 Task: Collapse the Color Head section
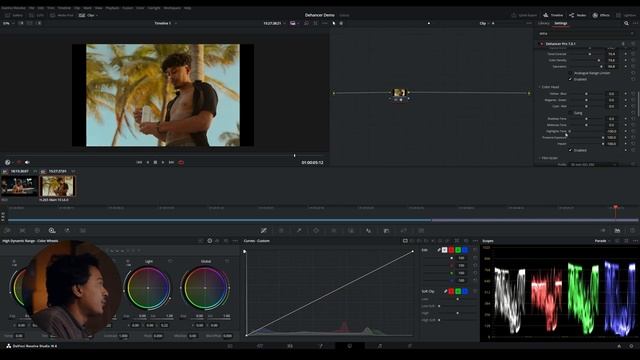pos(540,87)
